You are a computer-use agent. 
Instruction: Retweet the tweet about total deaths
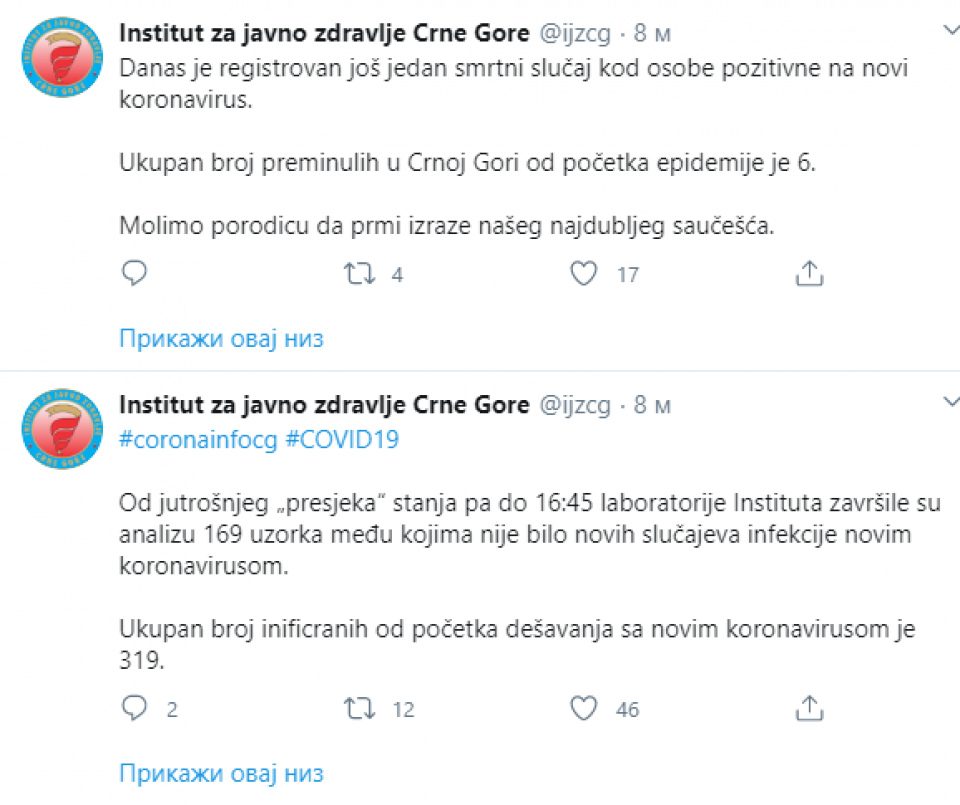coord(357,273)
